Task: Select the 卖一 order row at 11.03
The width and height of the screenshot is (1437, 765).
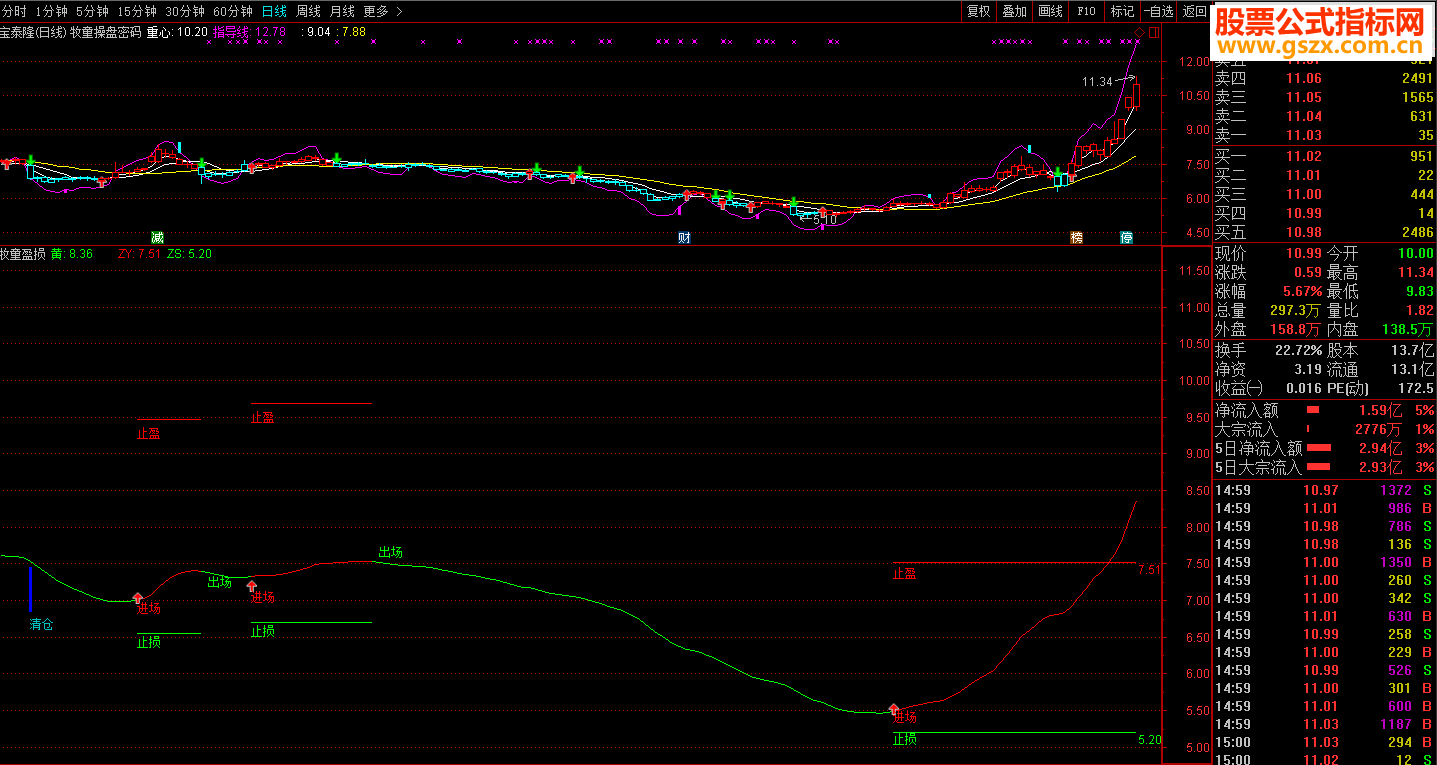Action: tap(1324, 135)
